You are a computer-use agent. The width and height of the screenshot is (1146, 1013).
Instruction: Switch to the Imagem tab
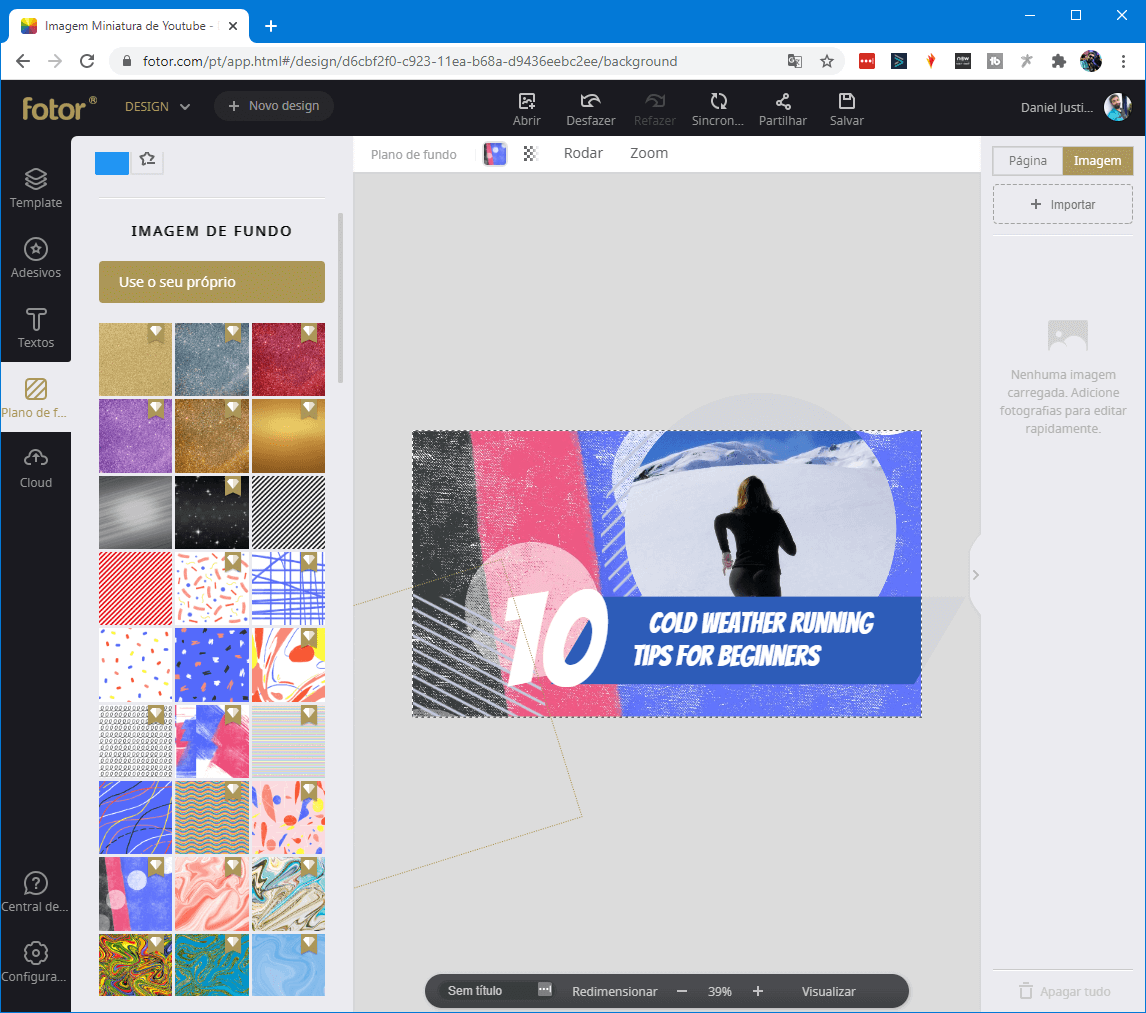tap(1097, 160)
